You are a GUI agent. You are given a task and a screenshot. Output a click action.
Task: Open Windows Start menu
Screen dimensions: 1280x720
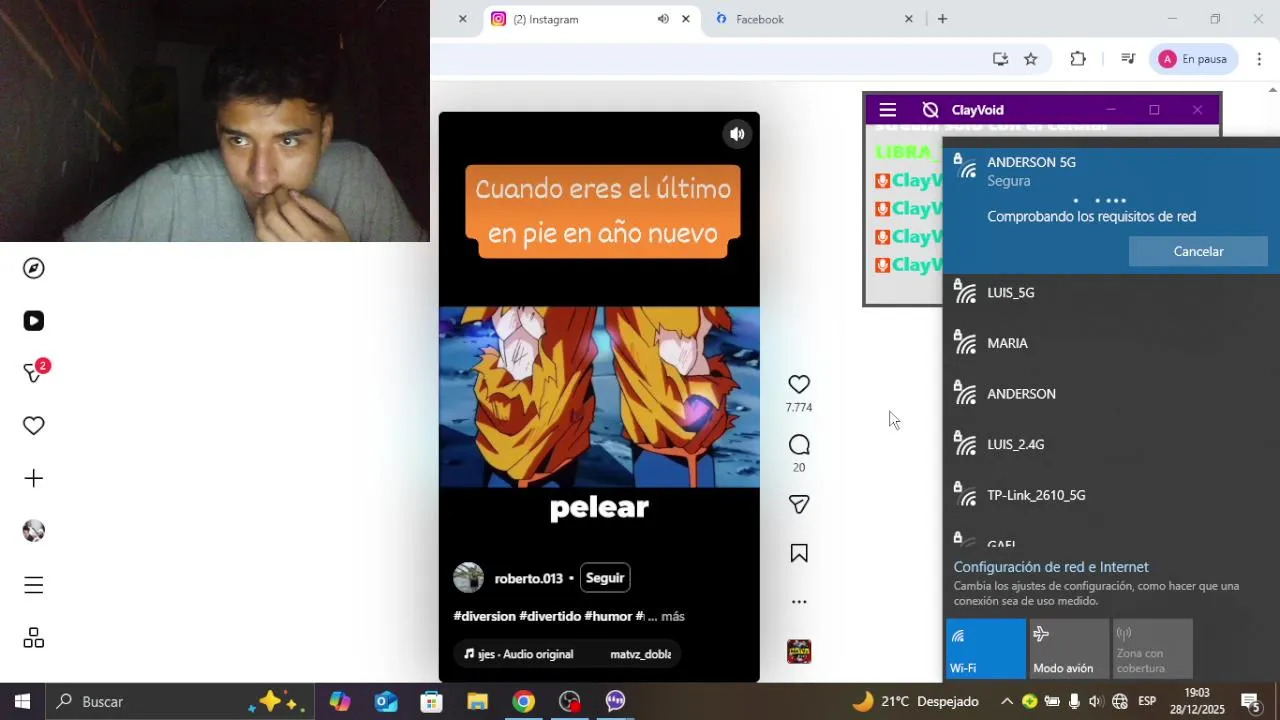[22, 702]
